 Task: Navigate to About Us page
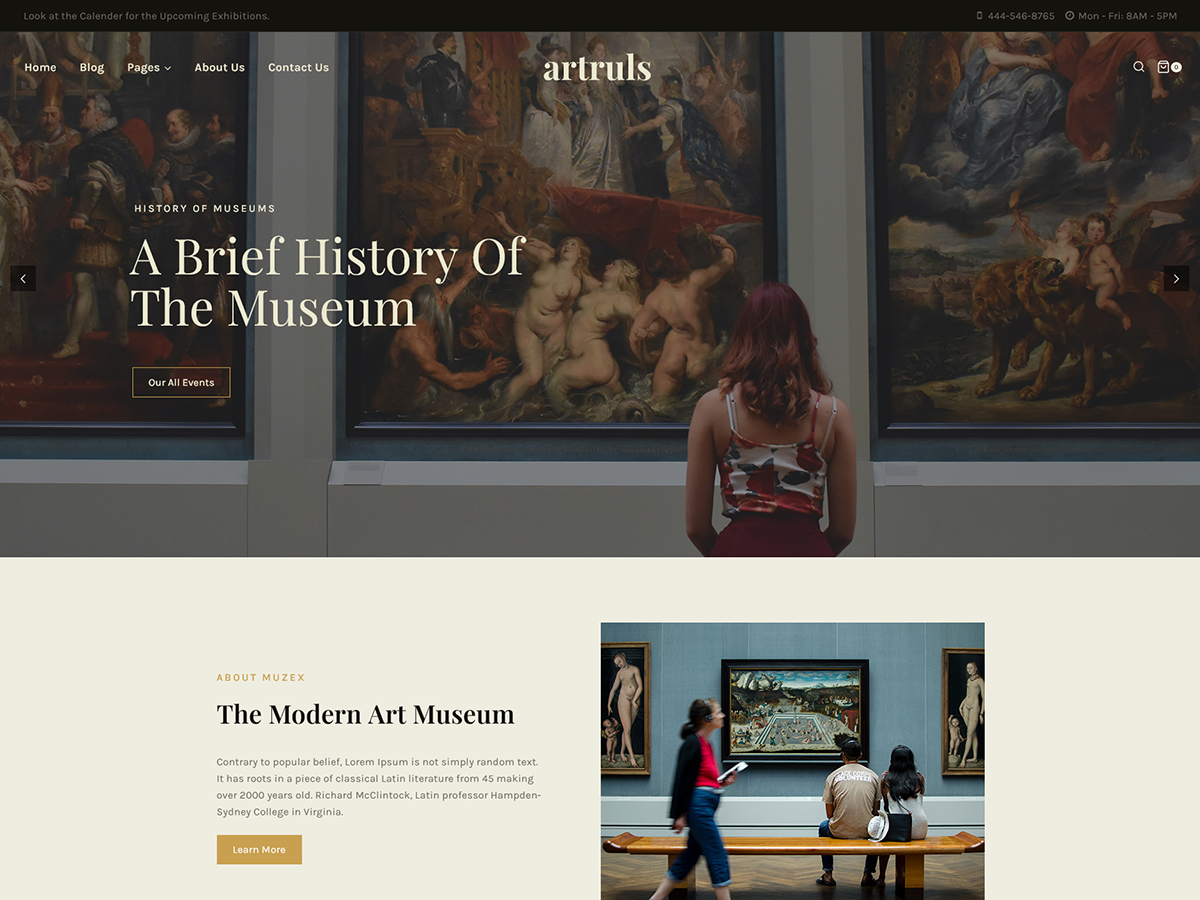219,68
